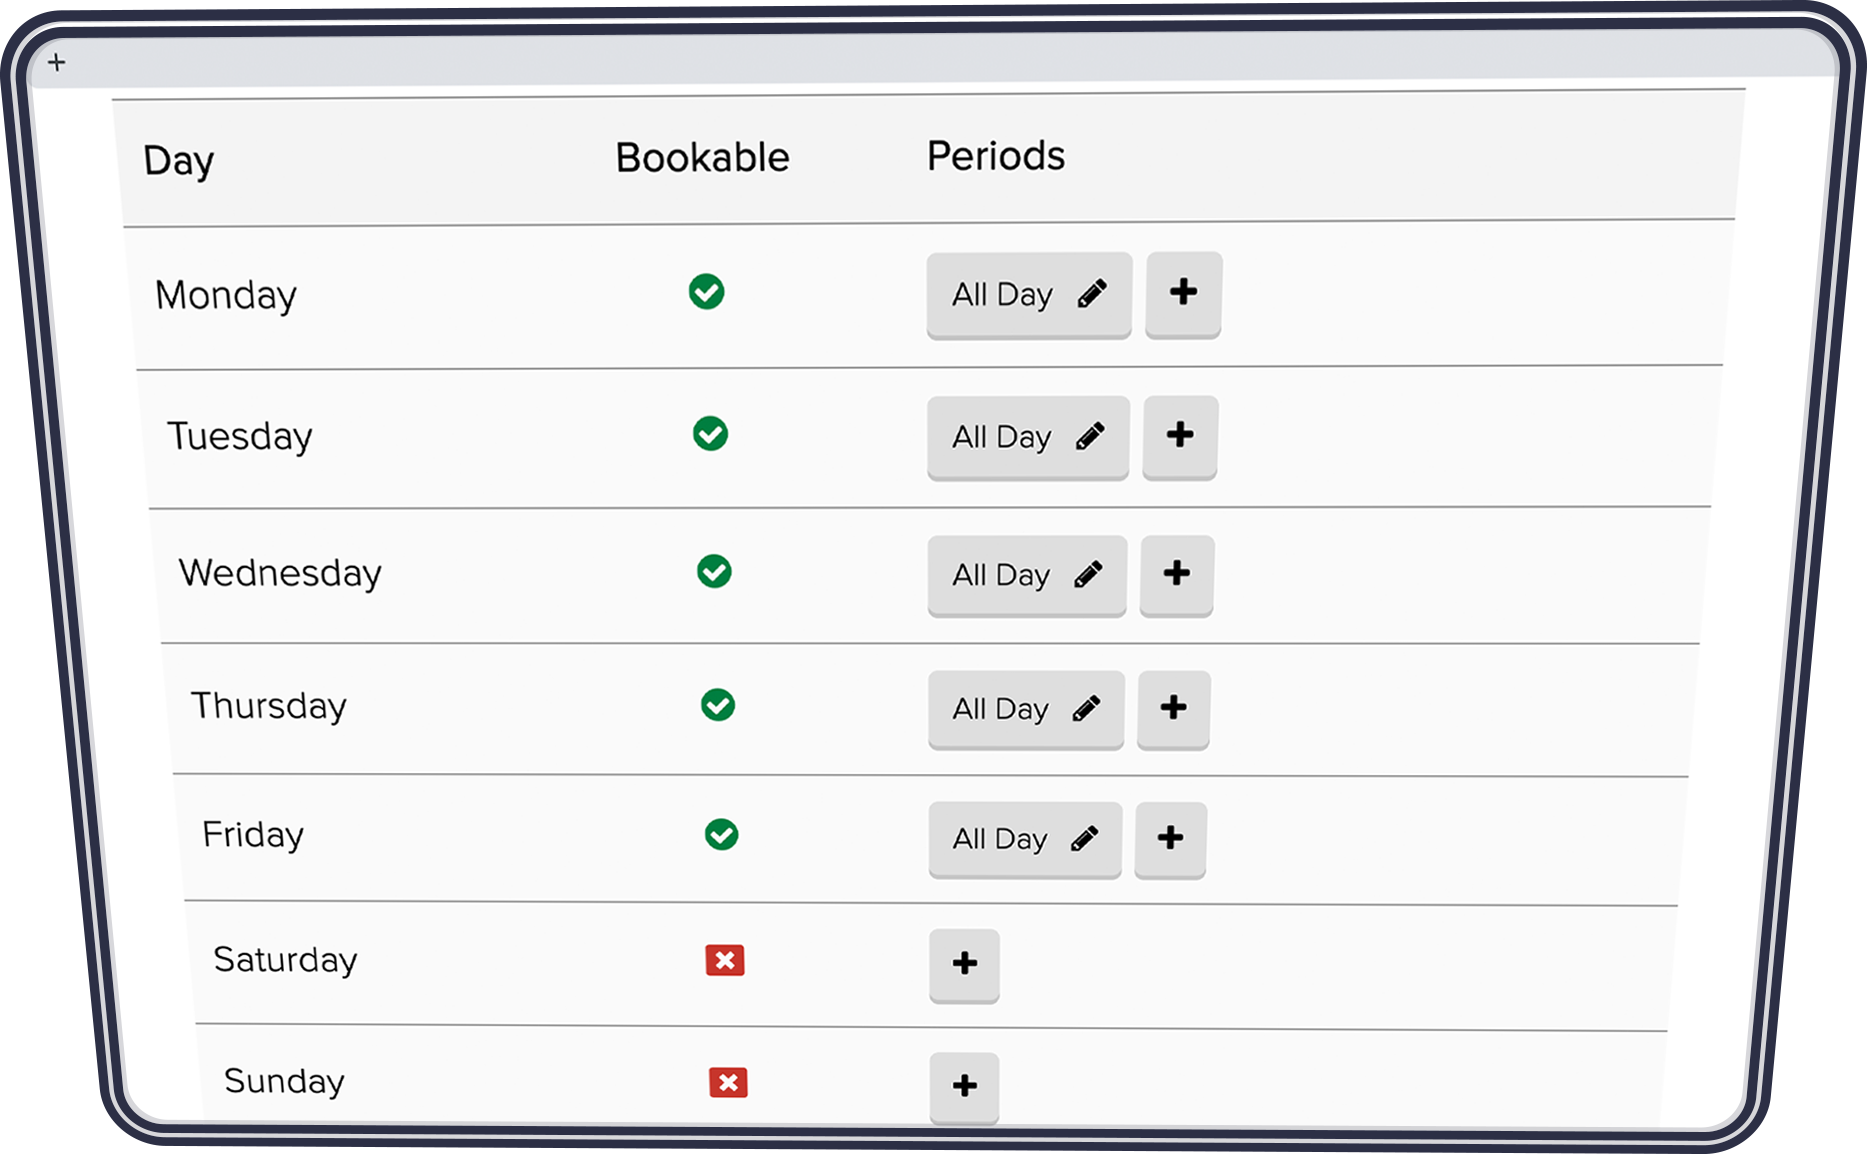Click the new tab plus icon
The height and width of the screenshot is (1154, 1867).
click(x=57, y=63)
